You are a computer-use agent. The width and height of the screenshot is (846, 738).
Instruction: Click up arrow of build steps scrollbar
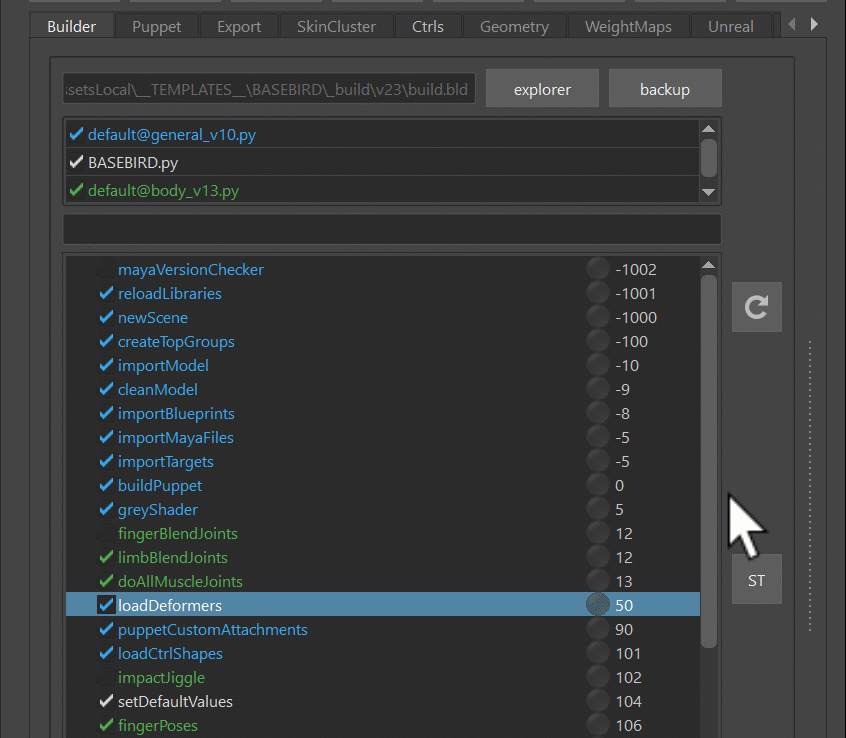708,265
